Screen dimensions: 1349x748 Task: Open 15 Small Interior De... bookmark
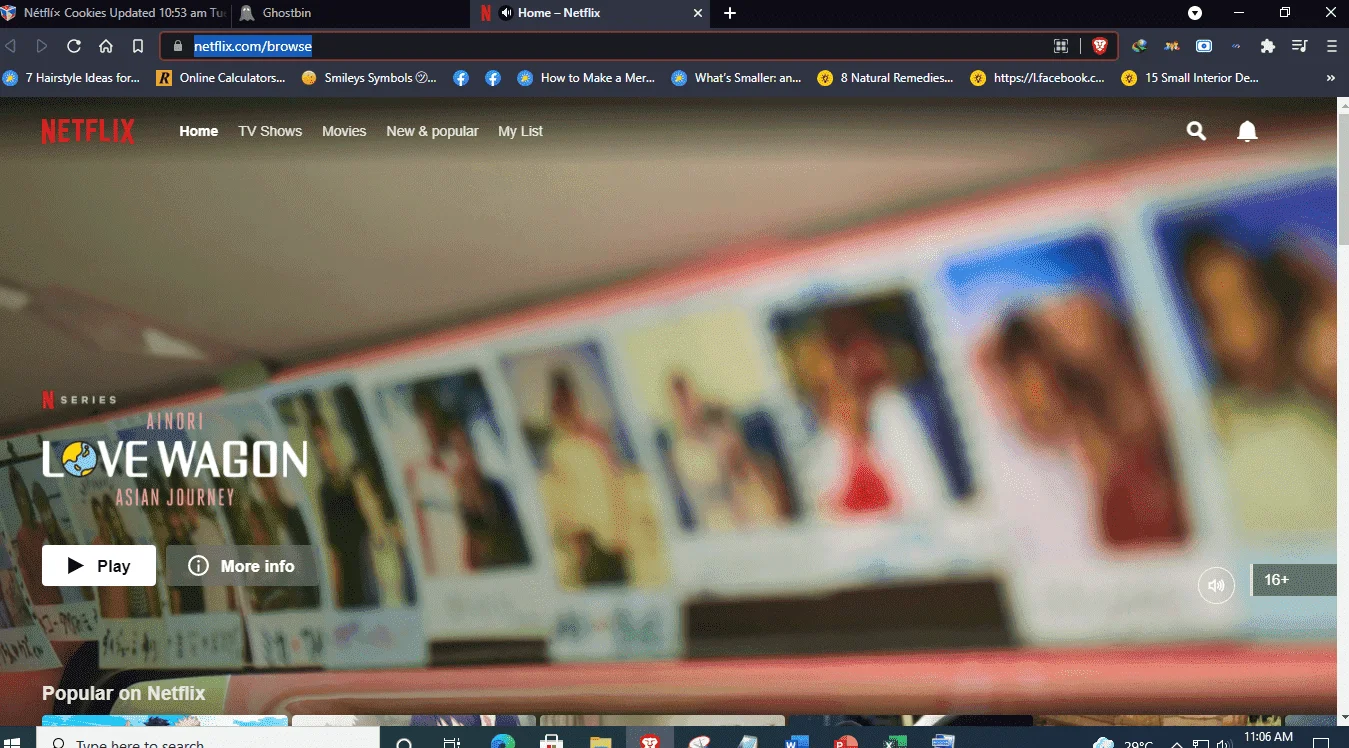1191,78
